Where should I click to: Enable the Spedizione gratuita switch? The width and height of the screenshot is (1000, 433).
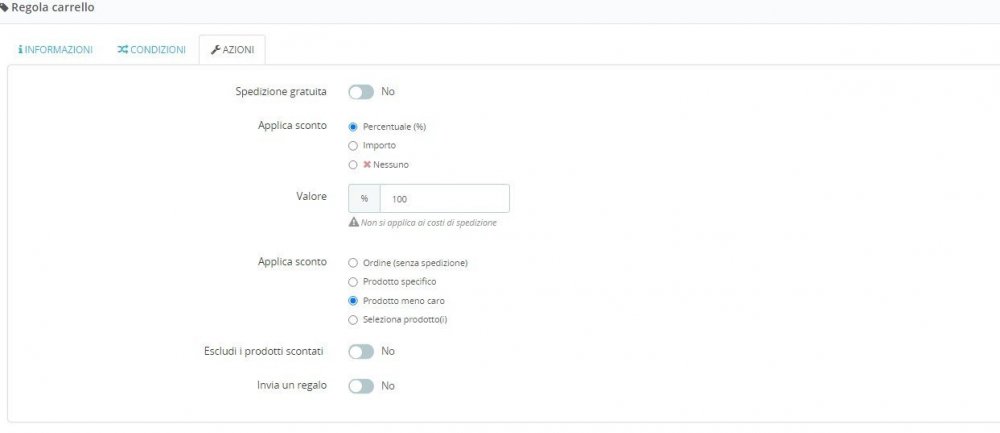pos(361,92)
